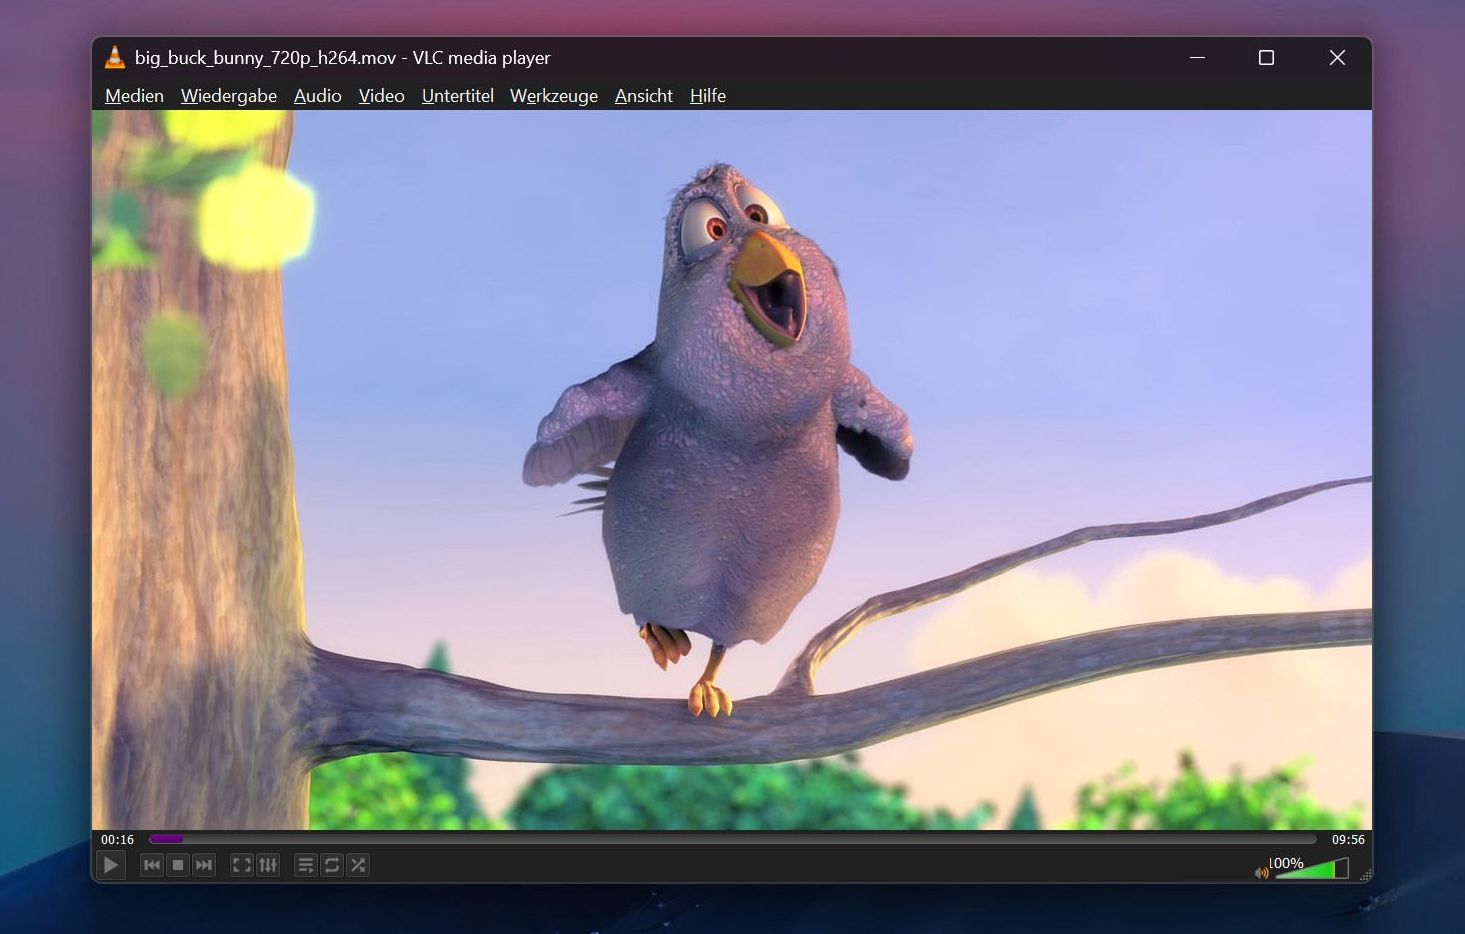The image size is (1465, 934).
Task: Open the Untertitel menu
Action: tap(457, 96)
